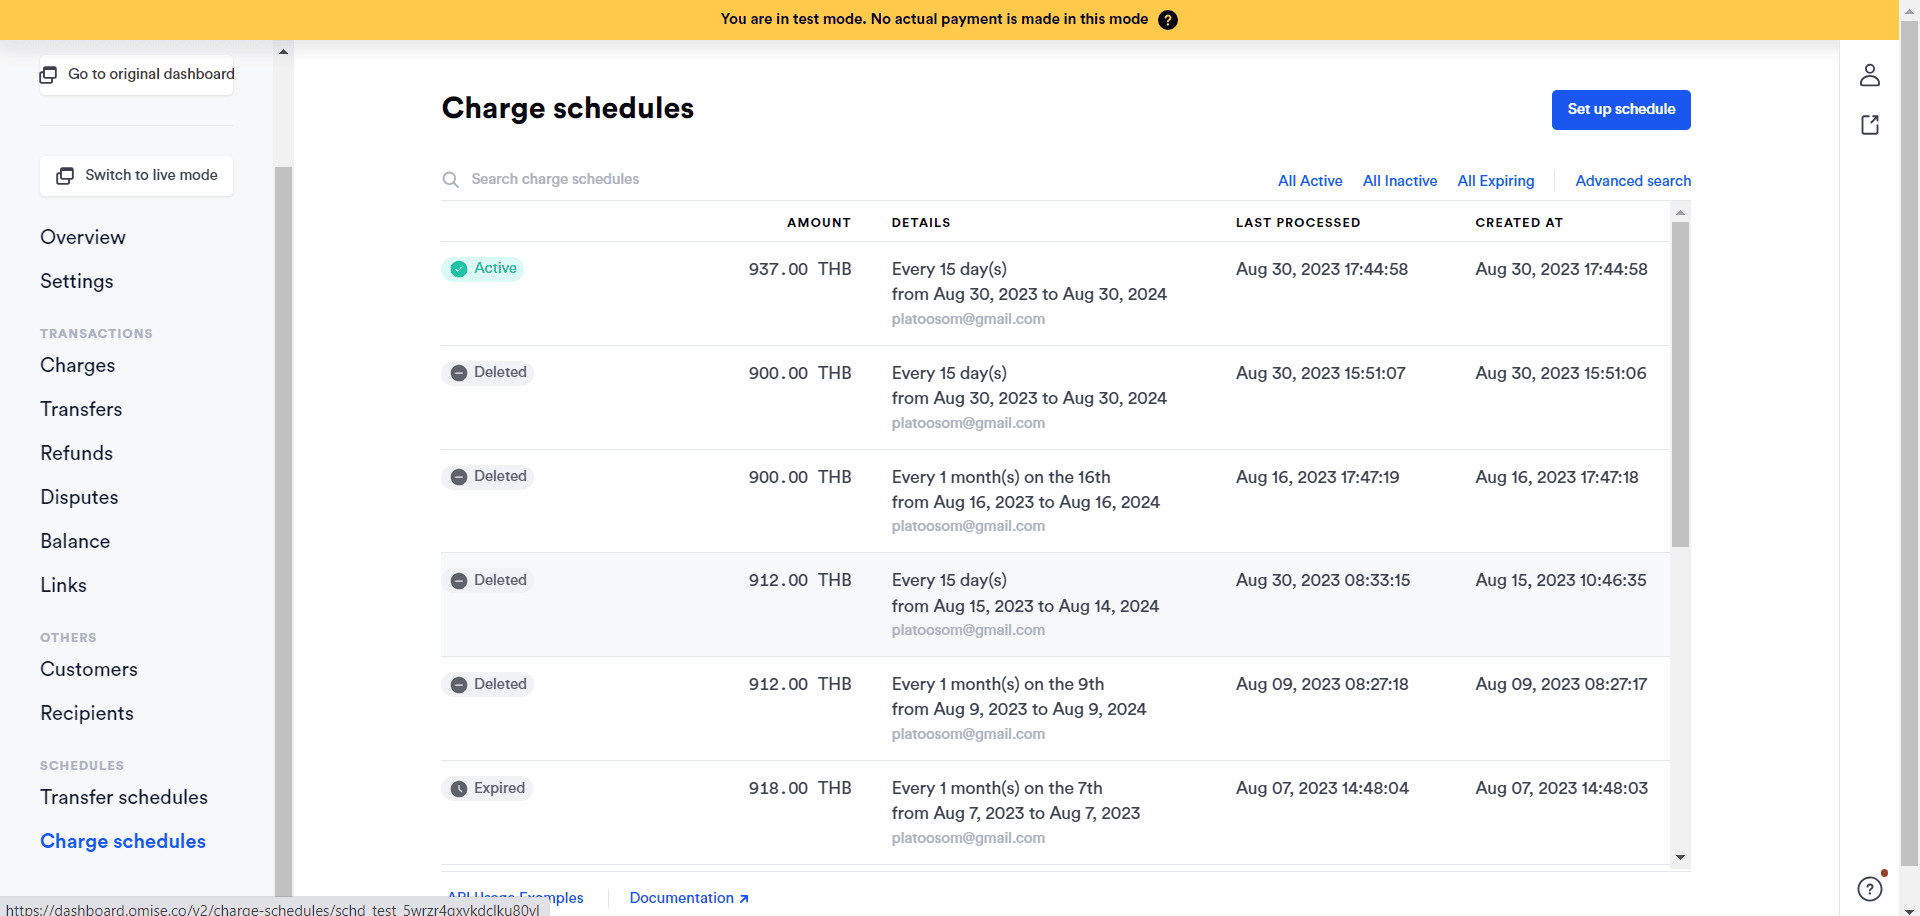
Task: Click Deleted badge on 900.00 THB monthly schedule
Action: (488, 477)
